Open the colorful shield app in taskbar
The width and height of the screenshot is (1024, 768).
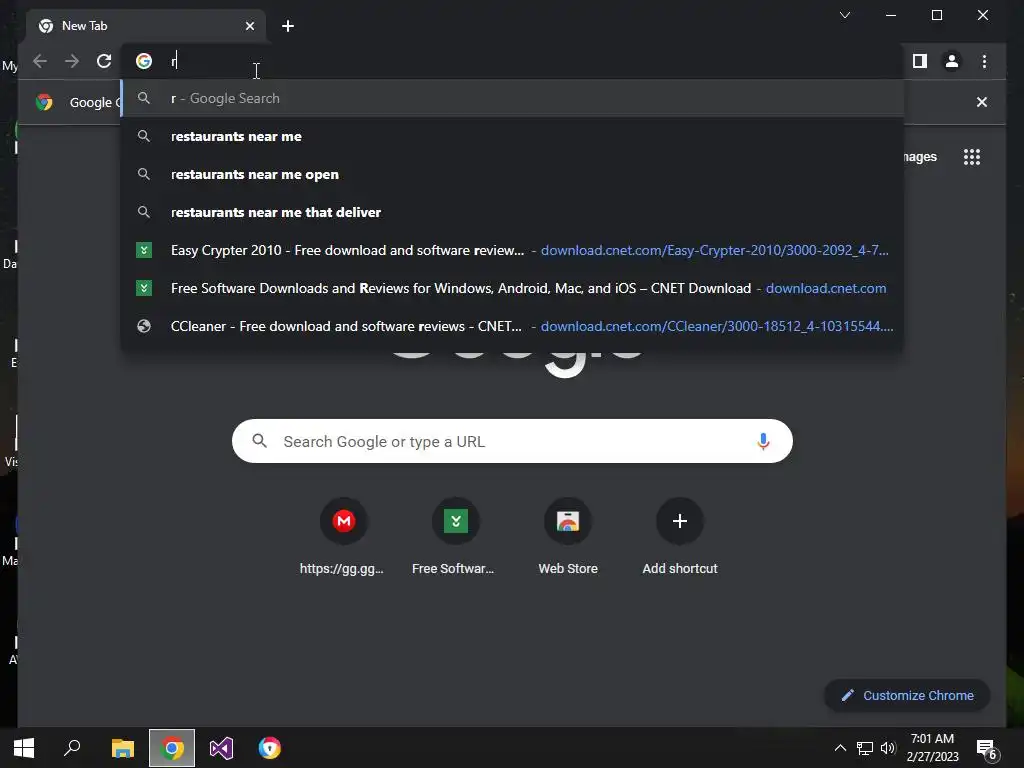click(270, 748)
